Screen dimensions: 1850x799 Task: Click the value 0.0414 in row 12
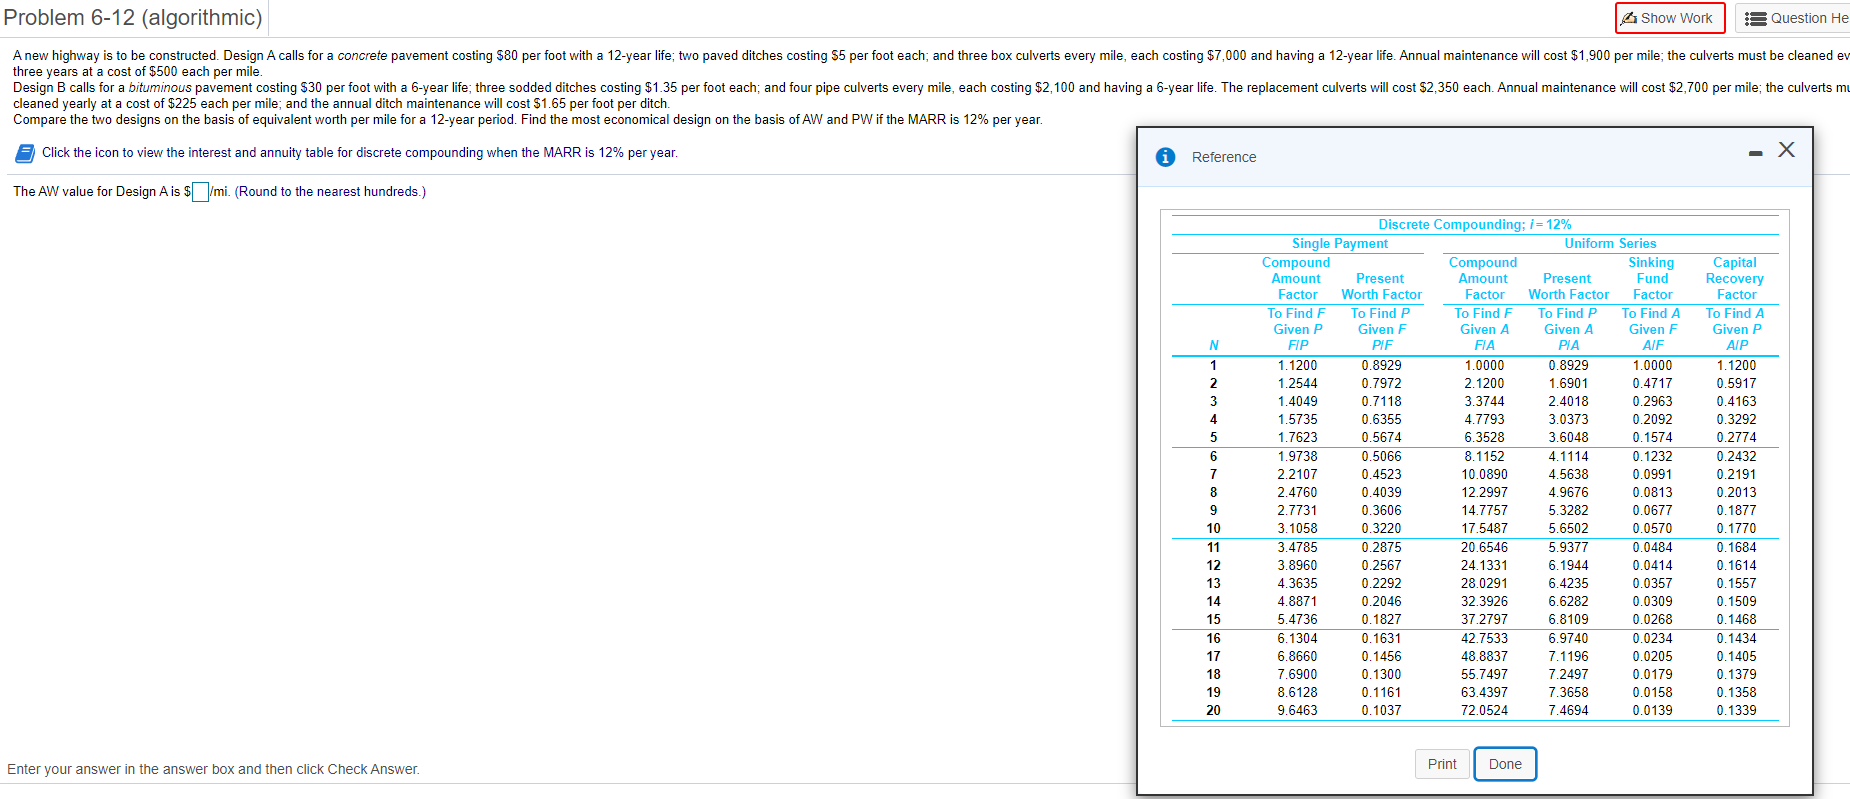[1652, 565]
